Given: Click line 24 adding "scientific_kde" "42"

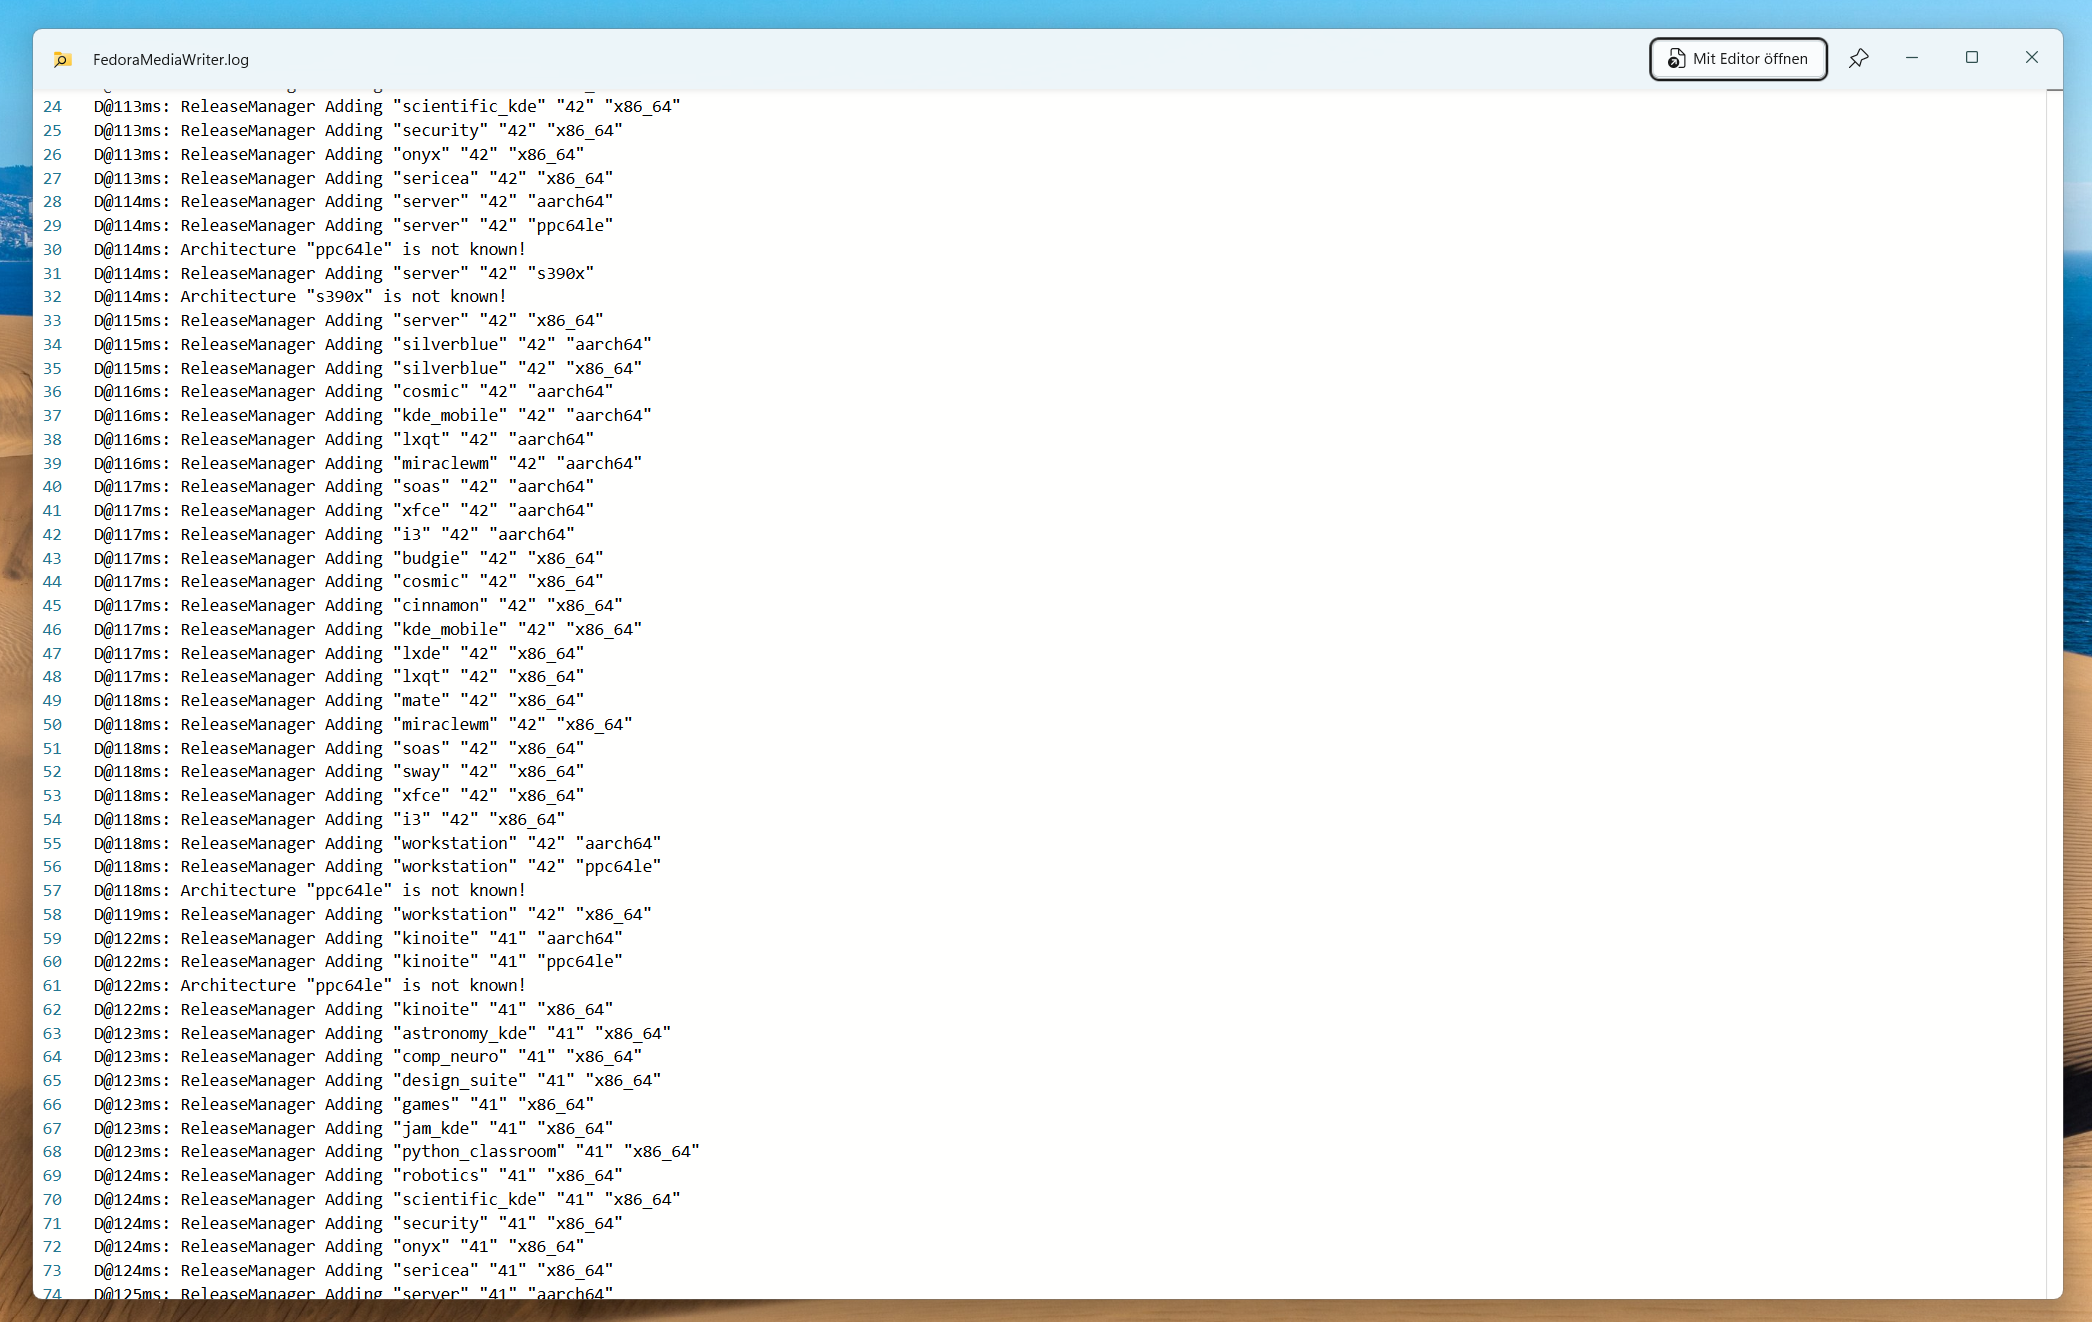Looking at the screenshot, I should click(x=387, y=107).
